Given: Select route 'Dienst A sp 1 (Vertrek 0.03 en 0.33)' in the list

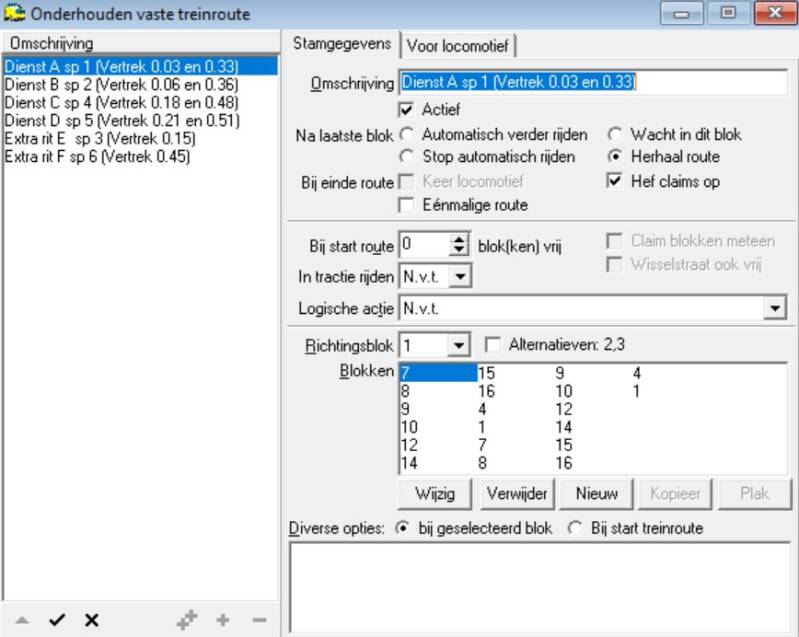Looking at the screenshot, I should point(141,66).
